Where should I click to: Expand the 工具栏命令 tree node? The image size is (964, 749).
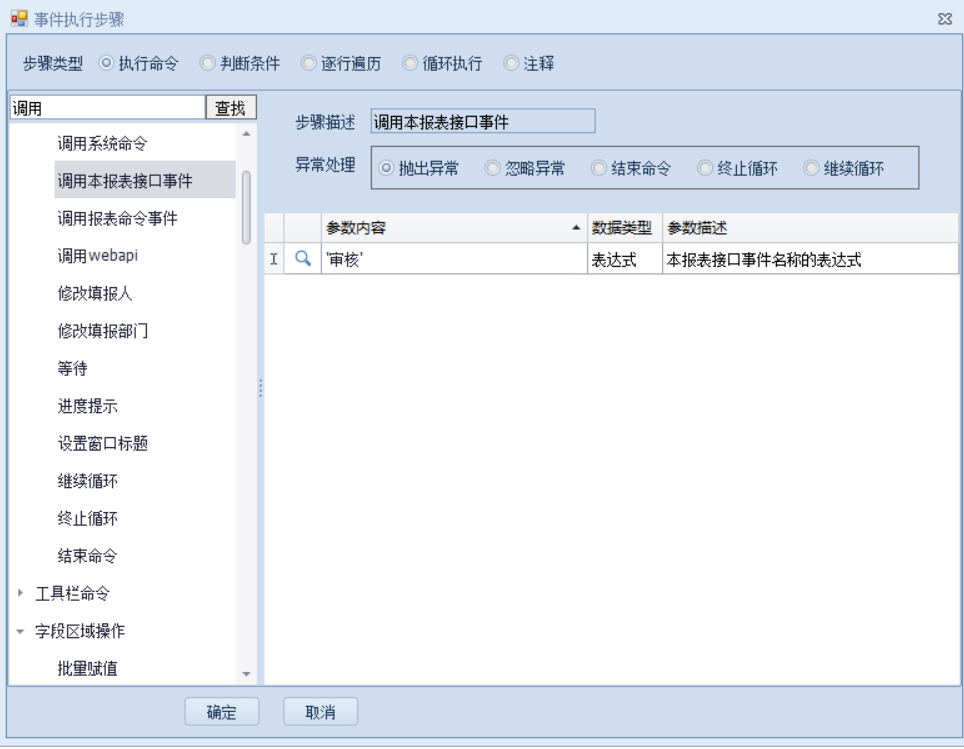pyautogui.click(x=20, y=594)
